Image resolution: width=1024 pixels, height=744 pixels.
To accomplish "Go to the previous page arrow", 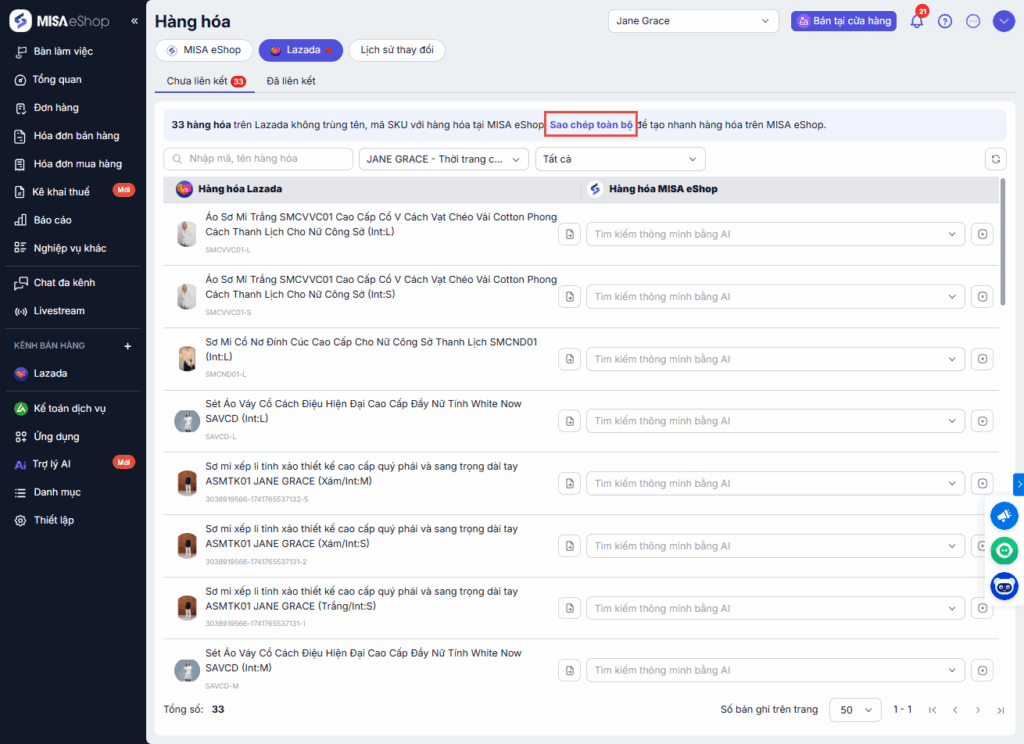I will pyautogui.click(x=955, y=710).
